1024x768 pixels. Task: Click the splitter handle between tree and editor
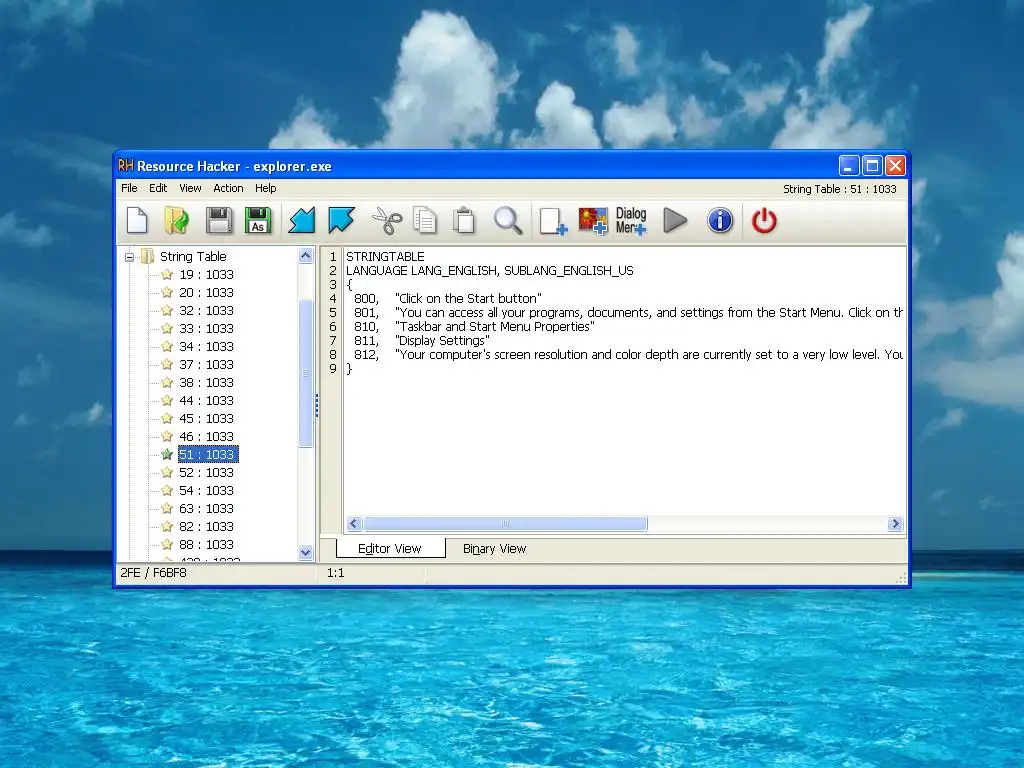317,405
